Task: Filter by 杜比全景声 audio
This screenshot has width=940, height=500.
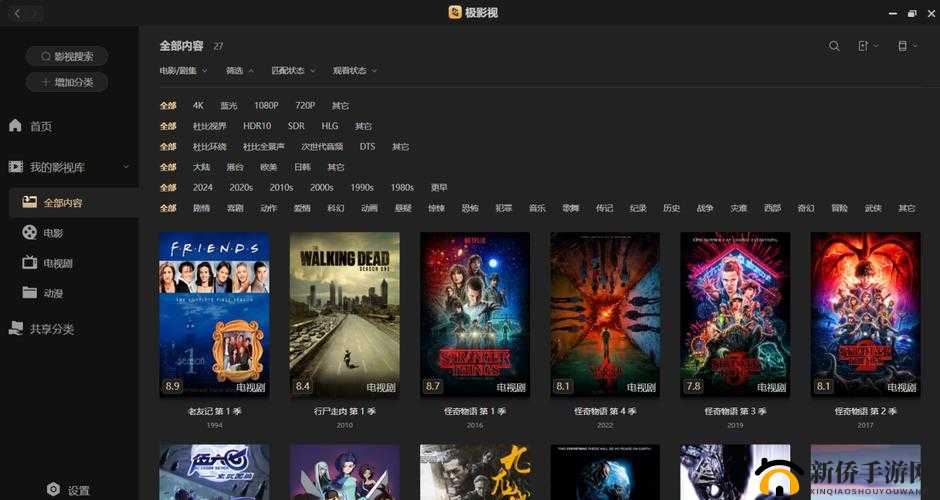Action: click(264, 146)
